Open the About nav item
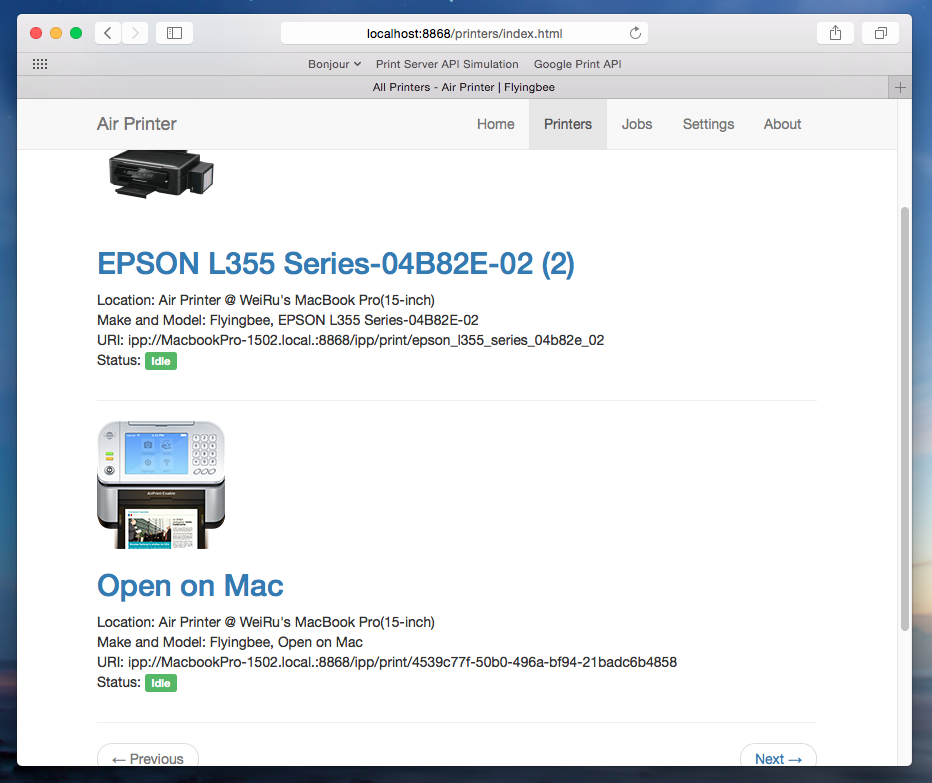Image resolution: width=932 pixels, height=783 pixels. (x=782, y=124)
